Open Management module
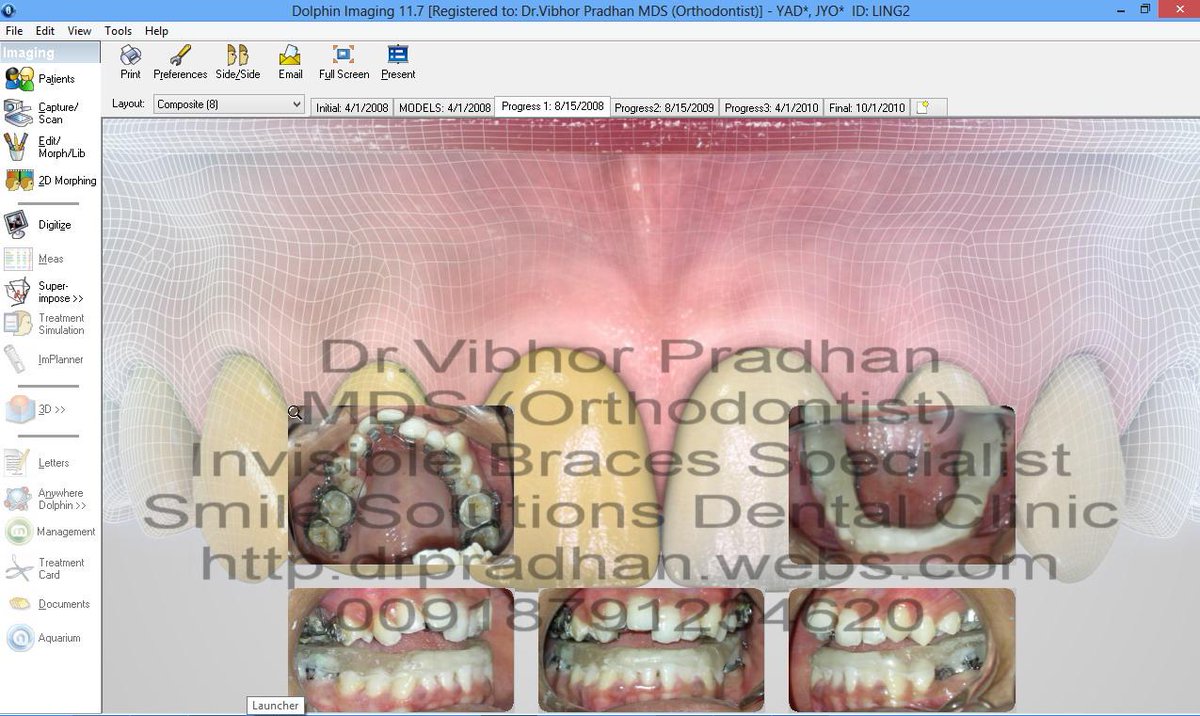This screenshot has height=716, width=1200. [x=50, y=532]
